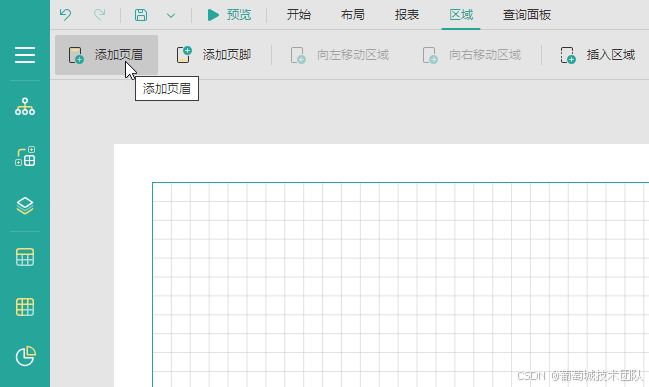Click 向右移动区域 in the toolbar
649x387 pixels.
pyautogui.click(x=471, y=55)
